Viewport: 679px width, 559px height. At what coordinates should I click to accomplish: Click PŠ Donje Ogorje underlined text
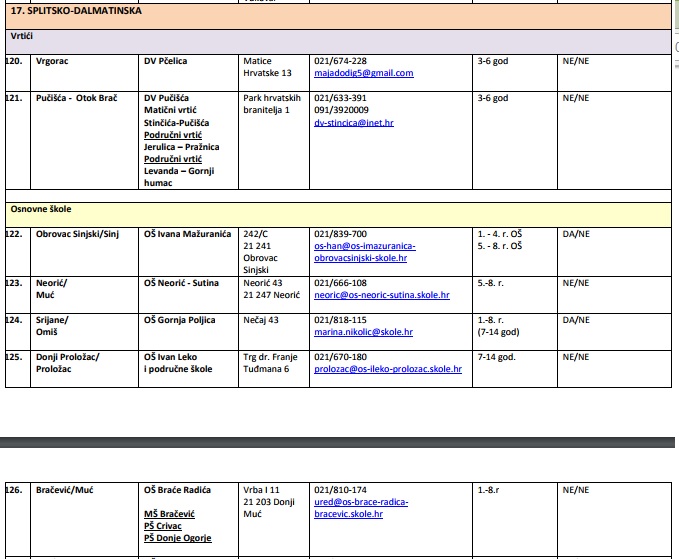[178, 538]
